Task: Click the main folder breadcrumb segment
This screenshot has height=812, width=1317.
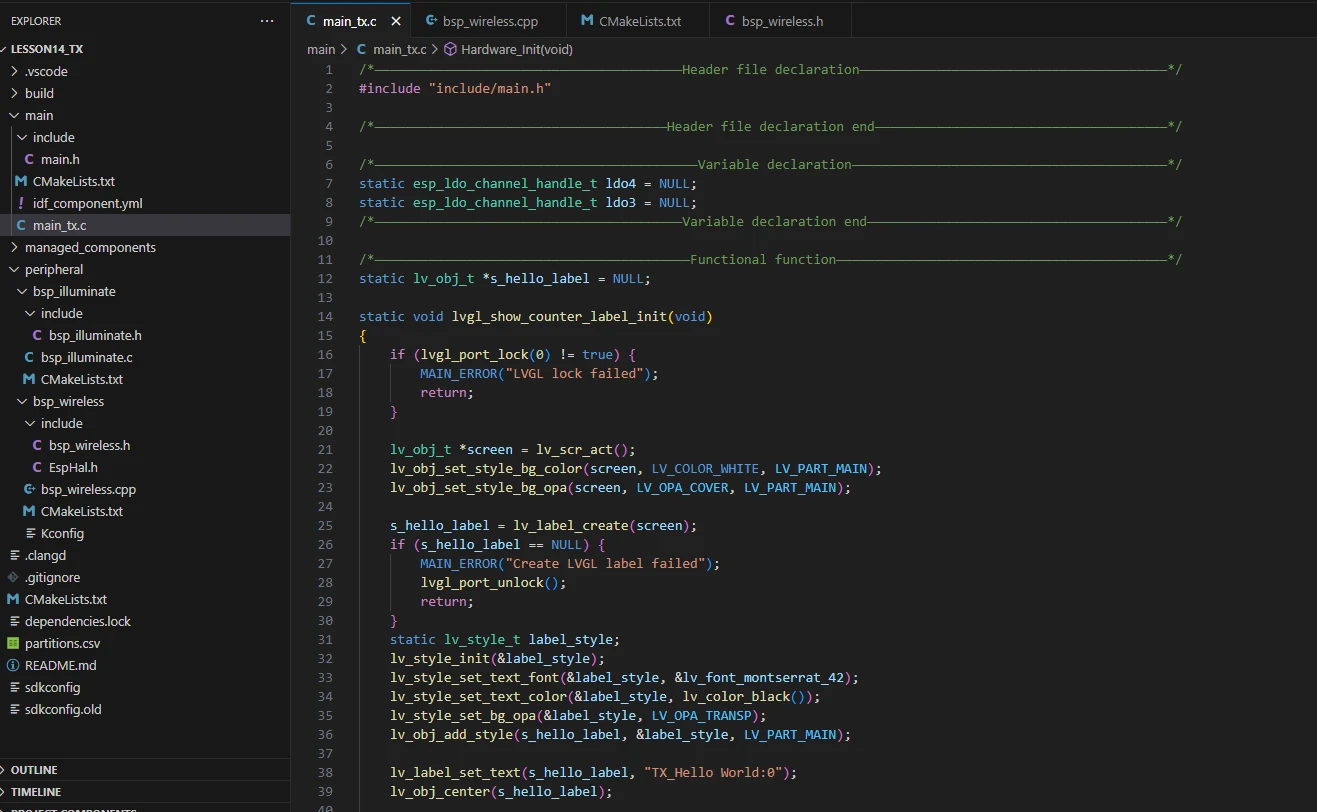Action: pos(321,49)
